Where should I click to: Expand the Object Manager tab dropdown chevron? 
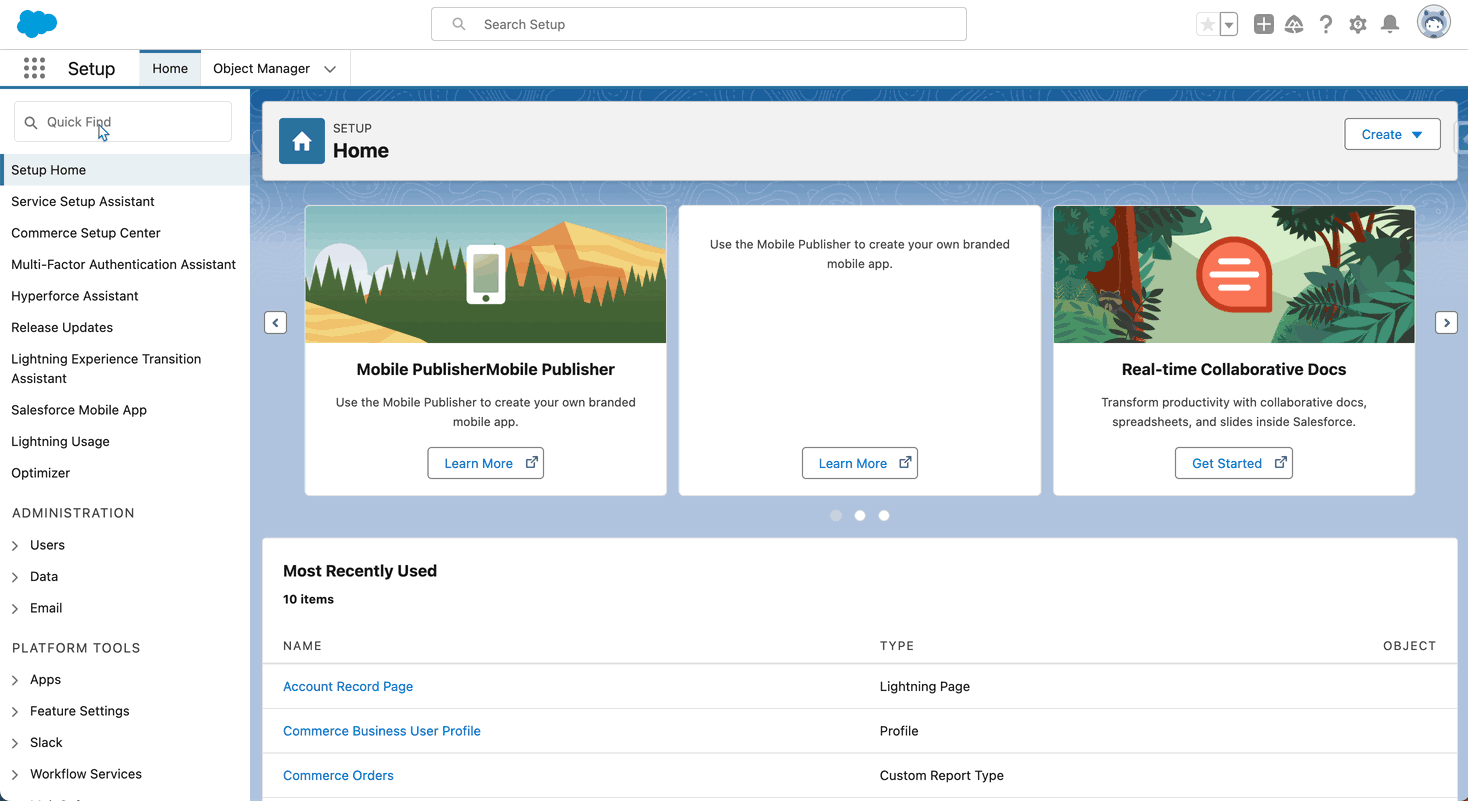click(x=330, y=69)
